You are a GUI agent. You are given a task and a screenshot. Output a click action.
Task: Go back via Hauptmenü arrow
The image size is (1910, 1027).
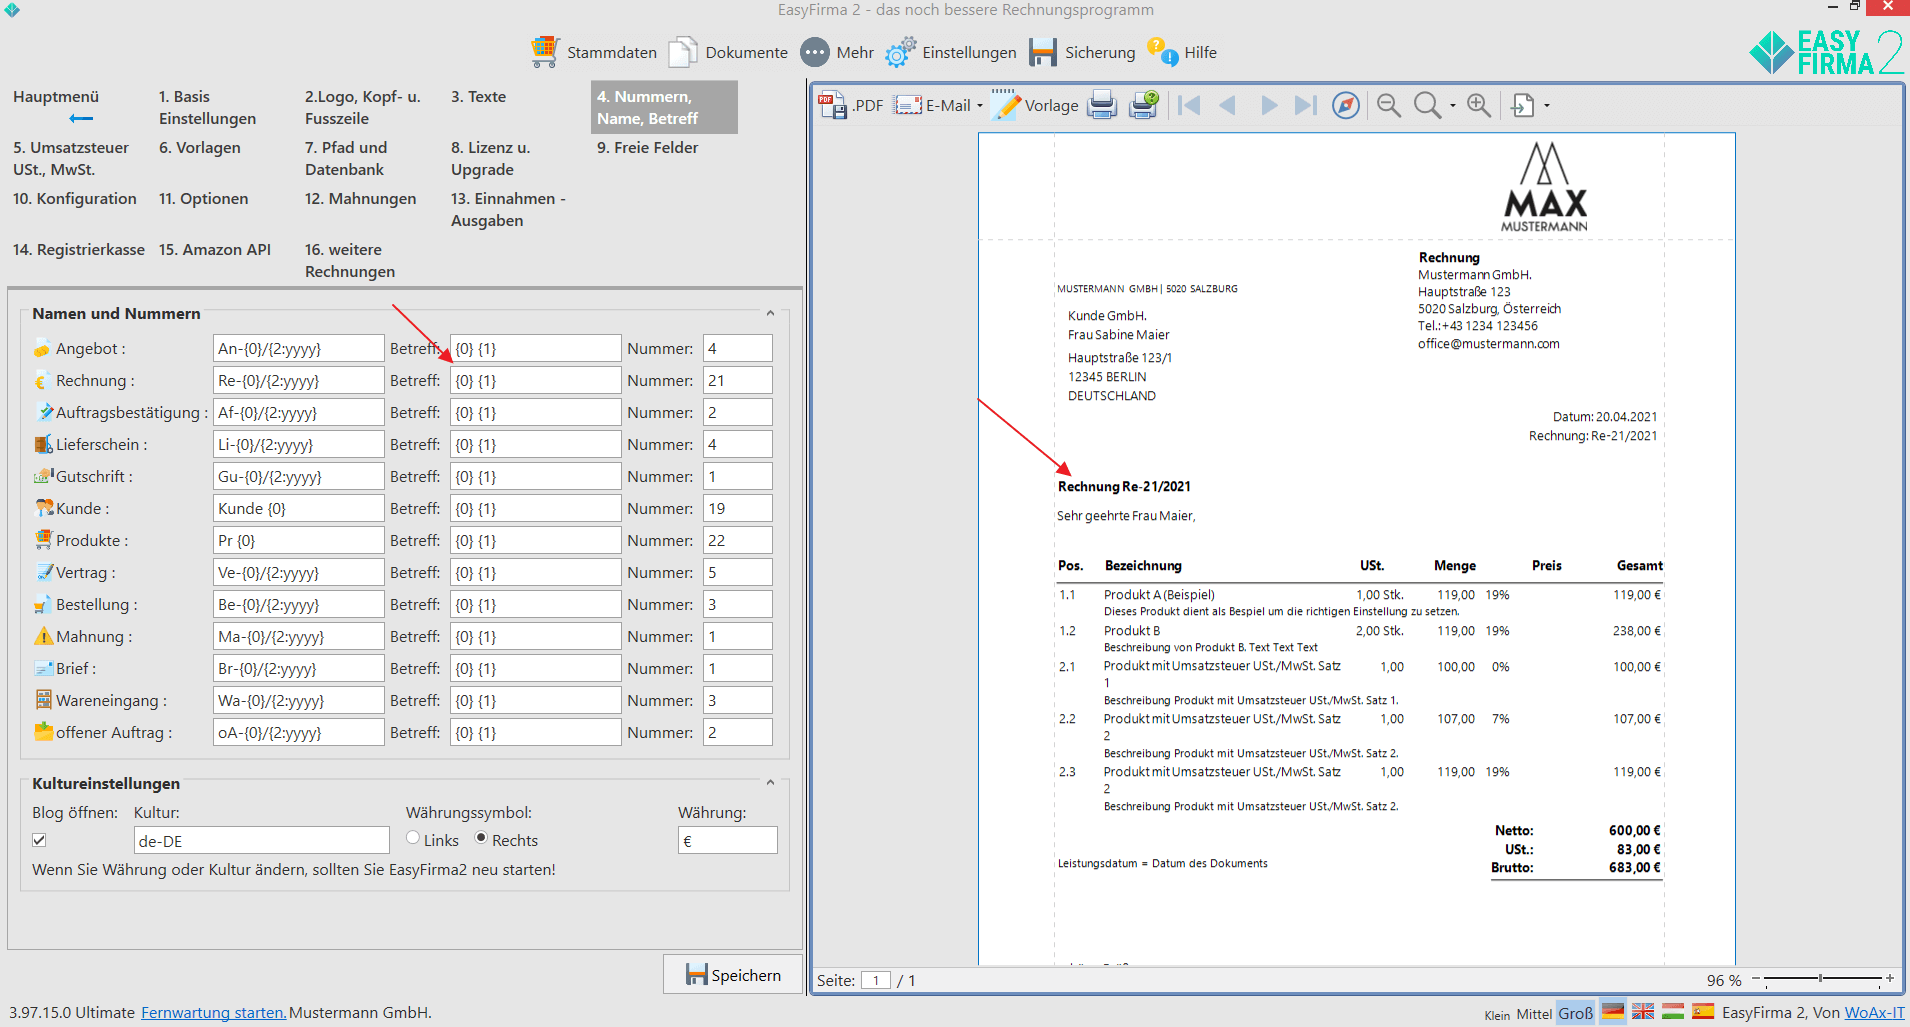point(81,119)
